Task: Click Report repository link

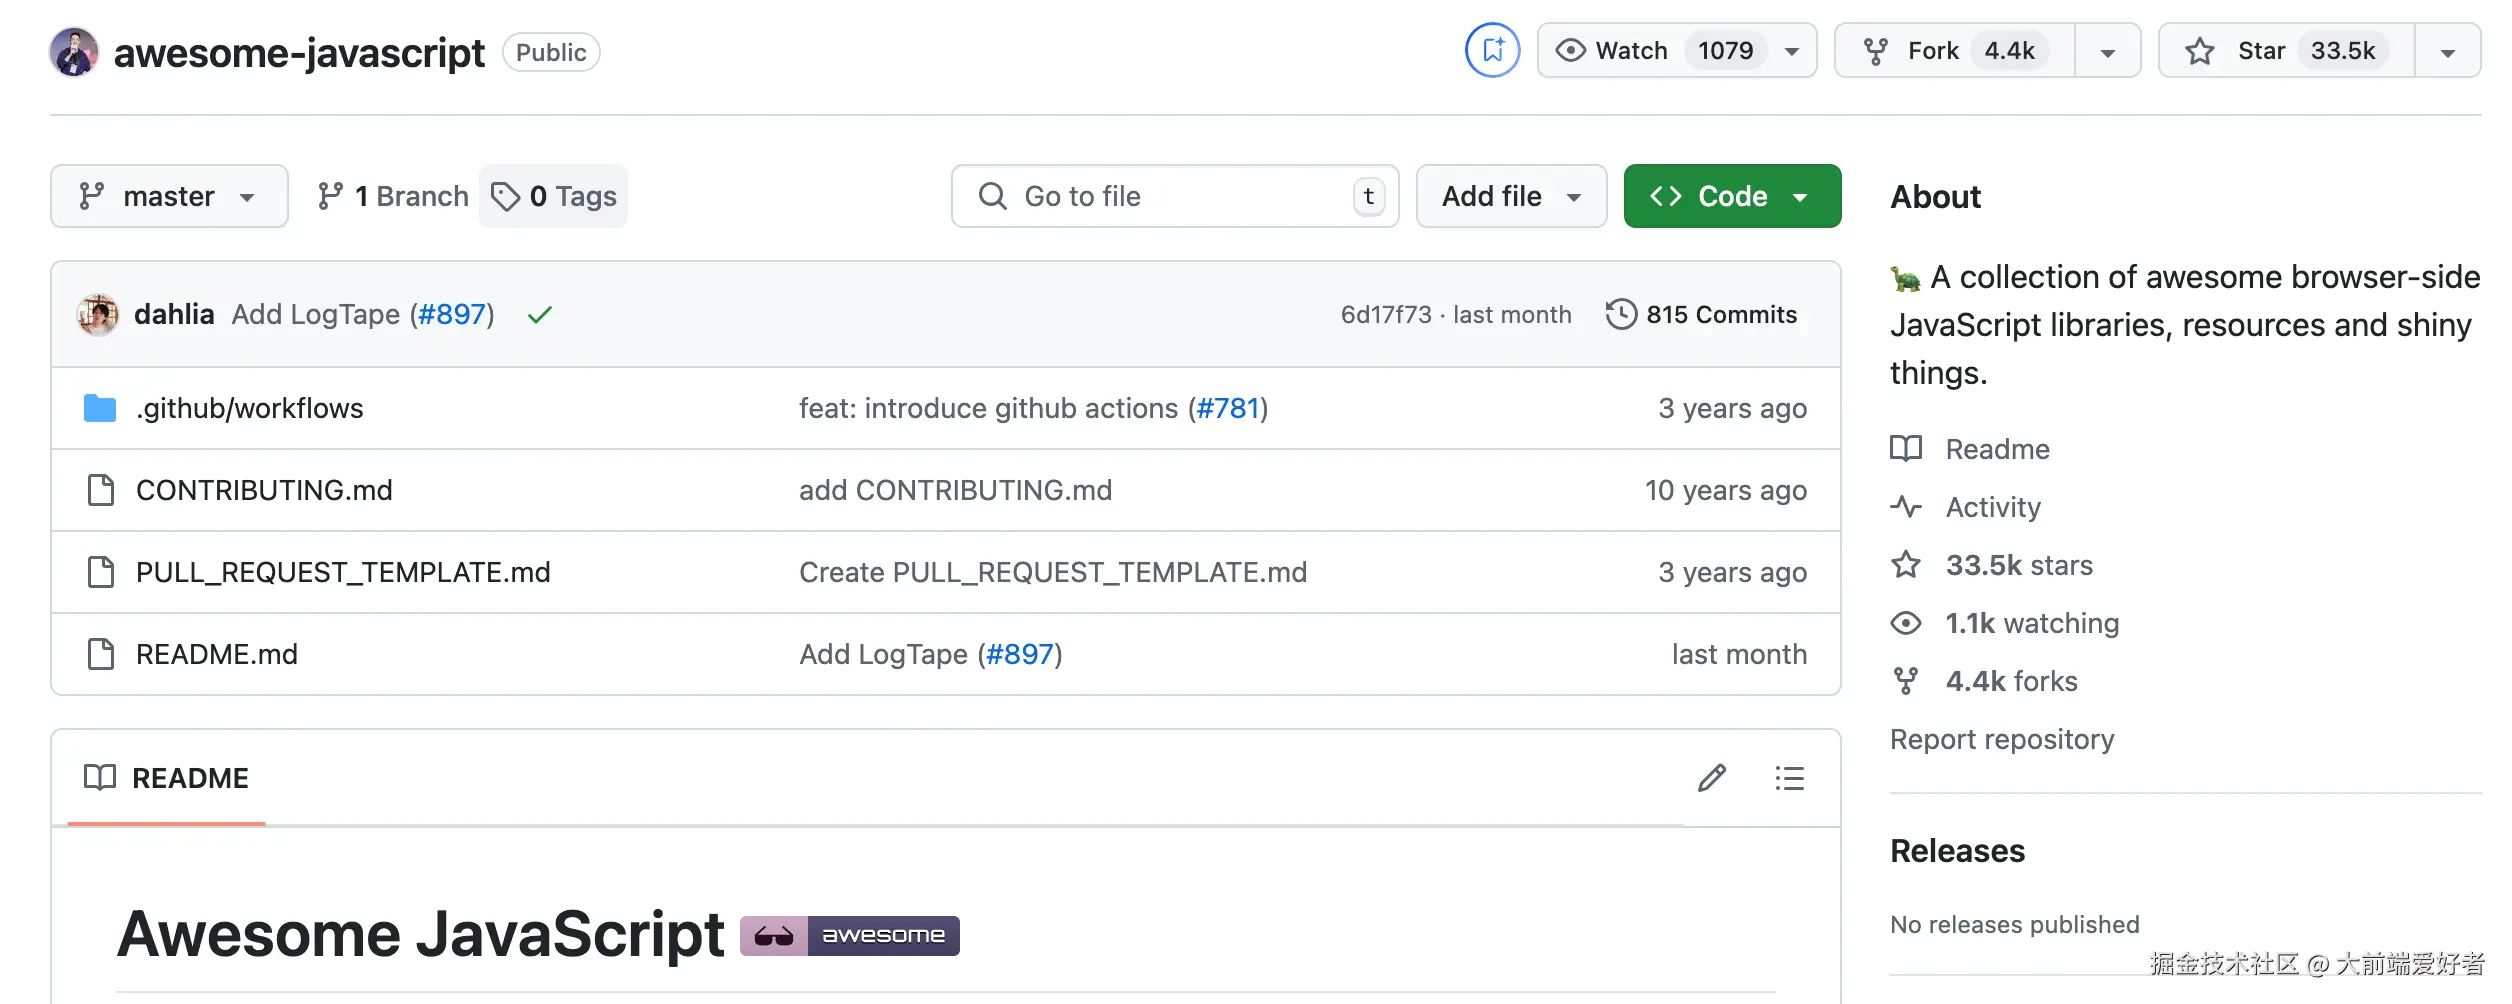Action: click(2002, 739)
